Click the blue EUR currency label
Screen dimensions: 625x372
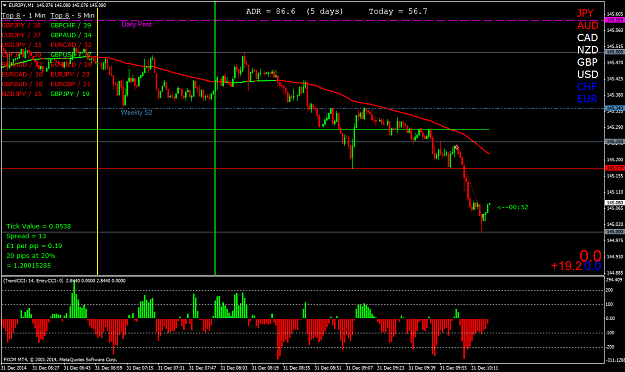click(587, 99)
